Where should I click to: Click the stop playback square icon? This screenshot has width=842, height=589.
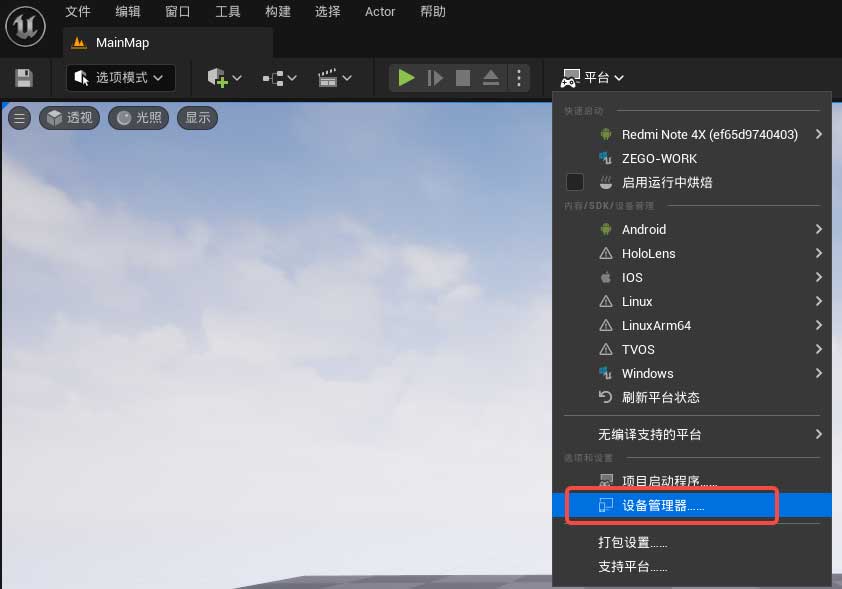pos(463,78)
